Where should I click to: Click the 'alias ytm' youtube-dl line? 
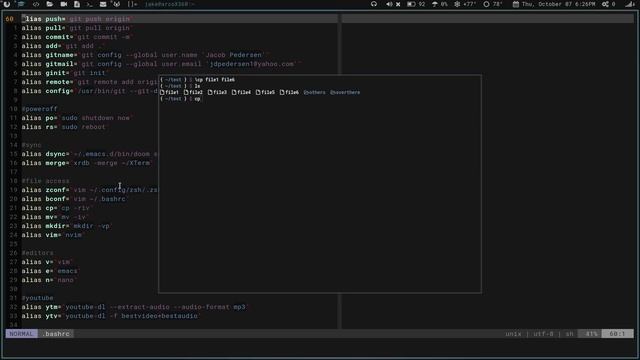pyautogui.click(x=136, y=307)
